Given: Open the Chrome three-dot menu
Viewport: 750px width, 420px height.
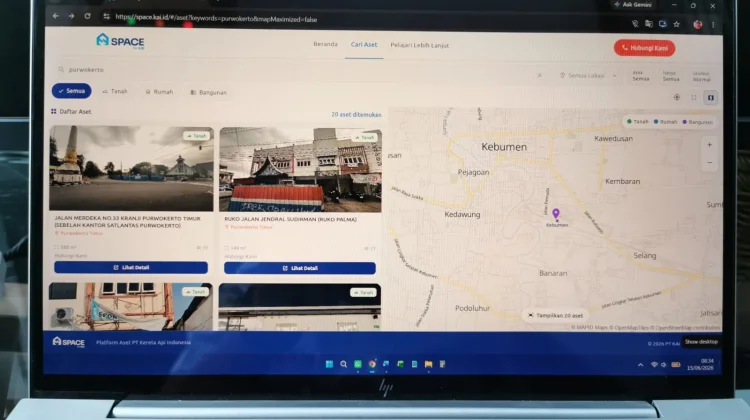Looking at the screenshot, I should tap(713, 24).
